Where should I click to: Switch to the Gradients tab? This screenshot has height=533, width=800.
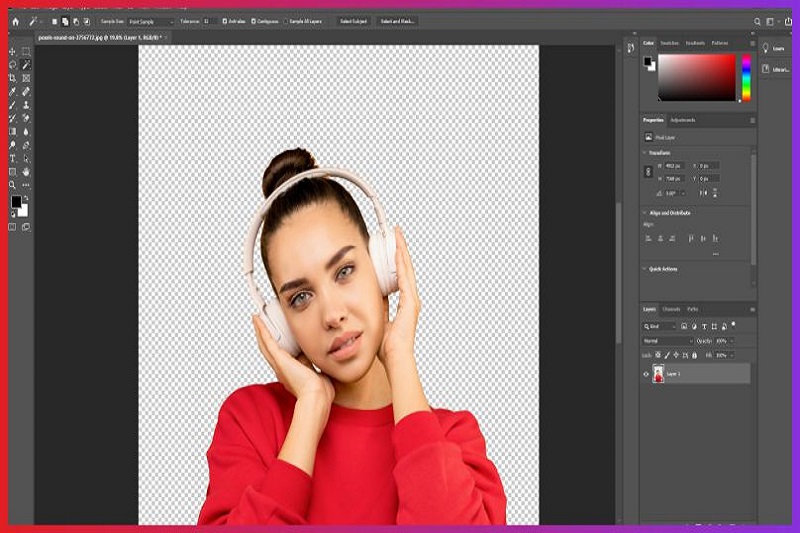pos(695,43)
